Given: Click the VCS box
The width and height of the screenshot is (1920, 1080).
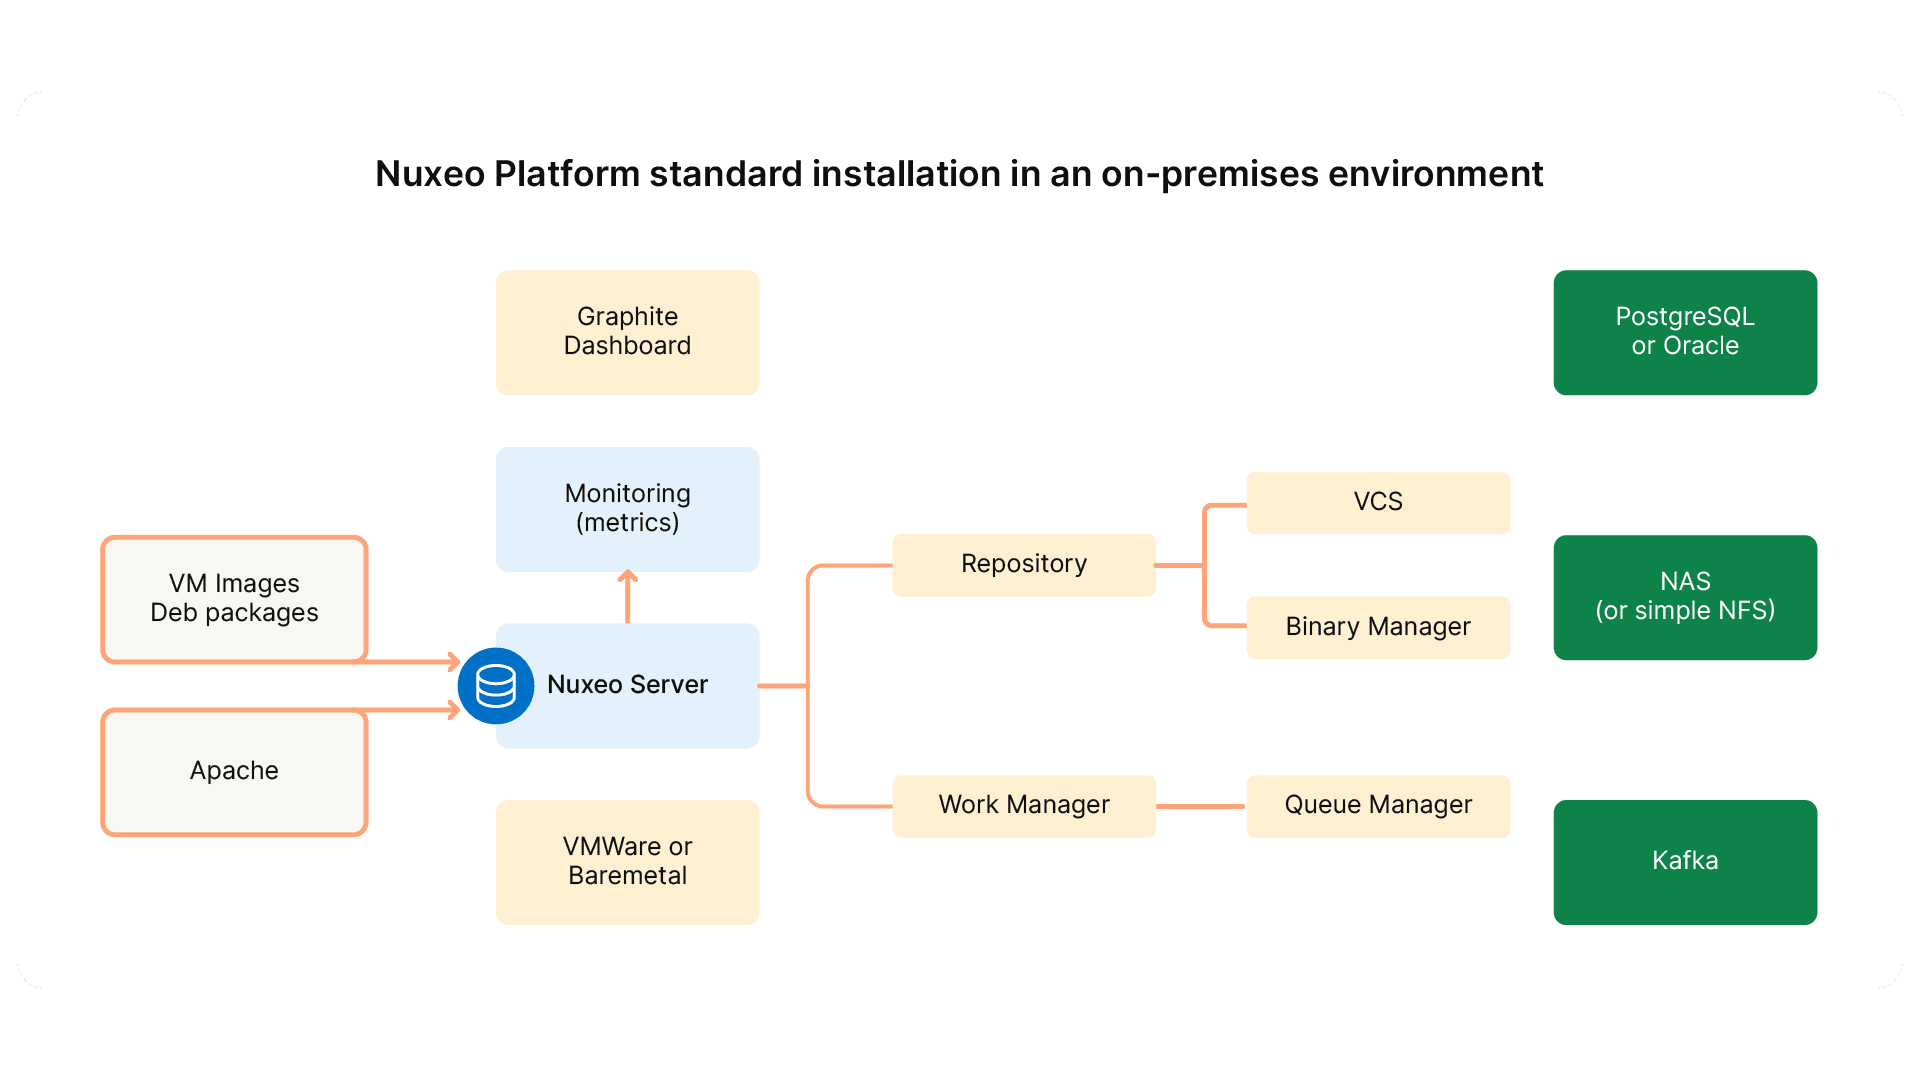Looking at the screenshot, I should [x=1378, y=503].
